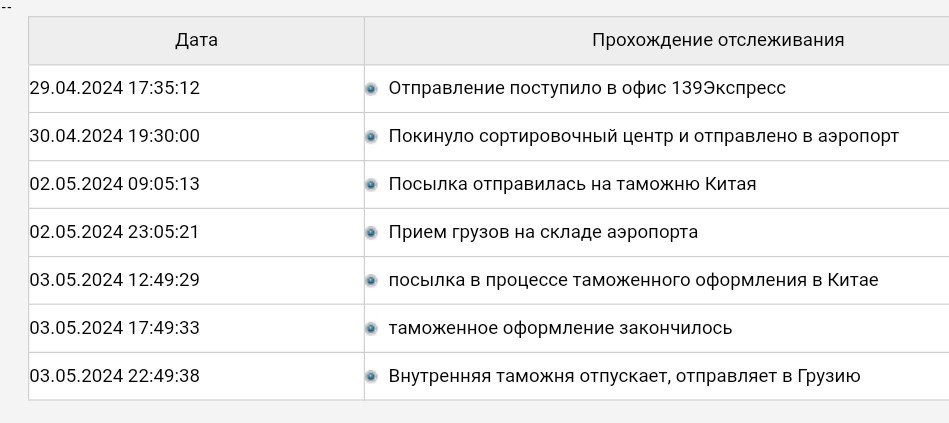Viewport: 949px width, 423px height.
Task: Click bullet icon next to сортировочный центр entry
Action: (372, 137)
